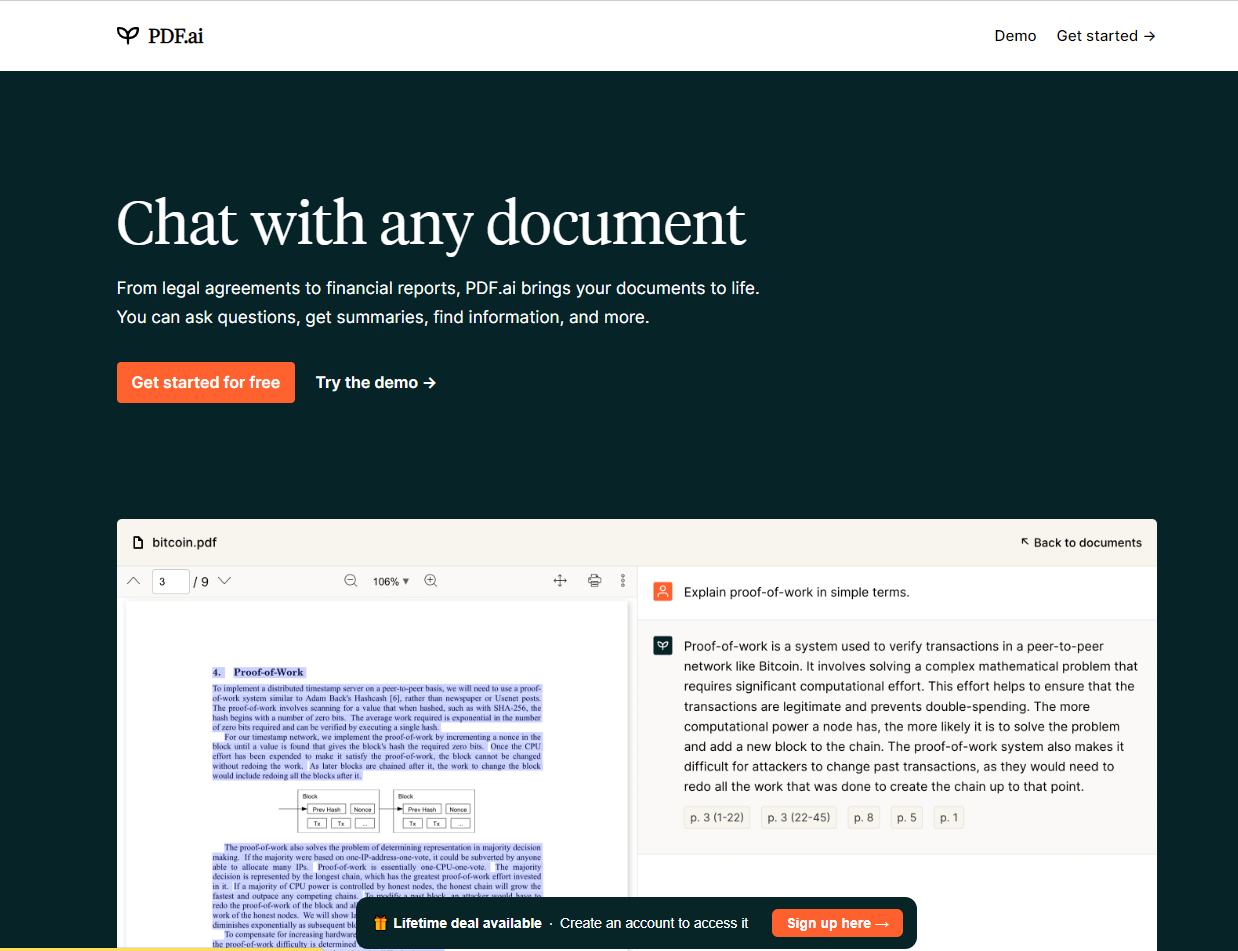The width and height of the screenshot is (1238, 951).
Task: Click the orange user avatar icon
Action: click(x=662, y=591)
